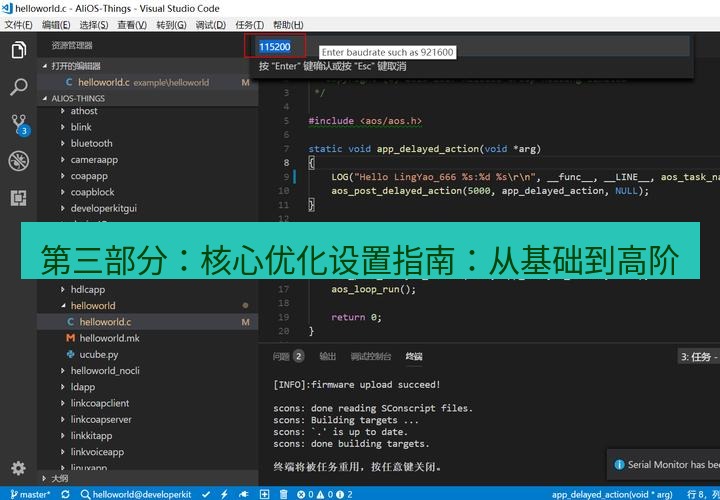Viewport: 720px width, 500px height.
Task: Click the lightning bolt upload icon
Action: point(224,494)
